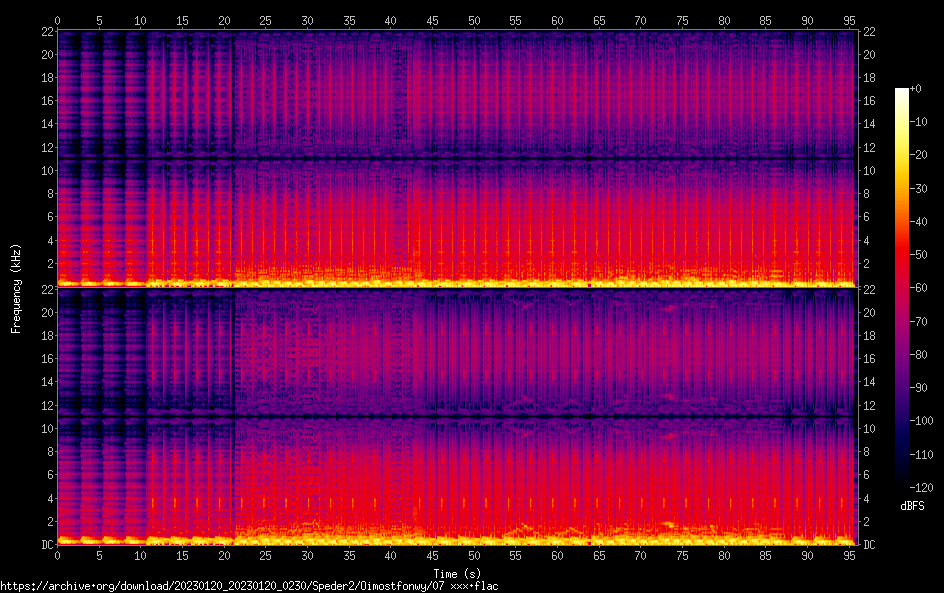Click the DC label at bottom-right corner
944x593 pixels.
pyautogui.click(x=870, y=544)
